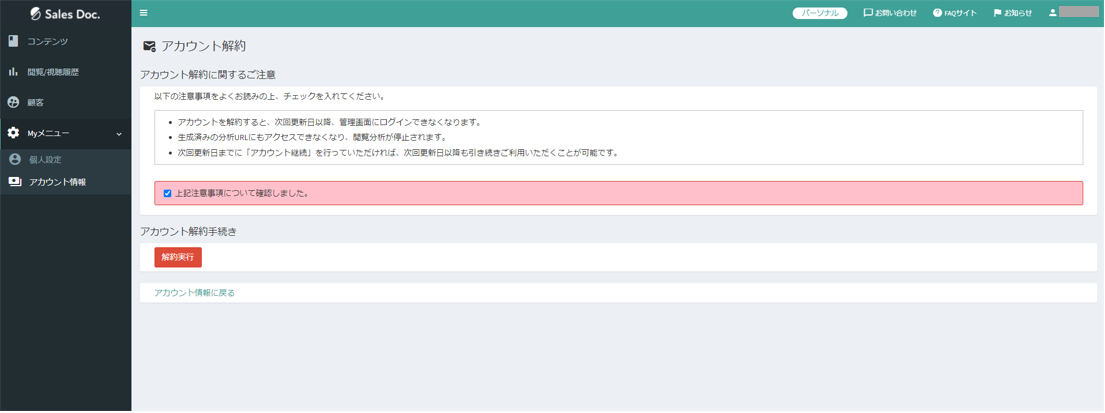The image size is (1105, 413).
Task: Click the パーソナル plan badge
Action: point(820,13)
